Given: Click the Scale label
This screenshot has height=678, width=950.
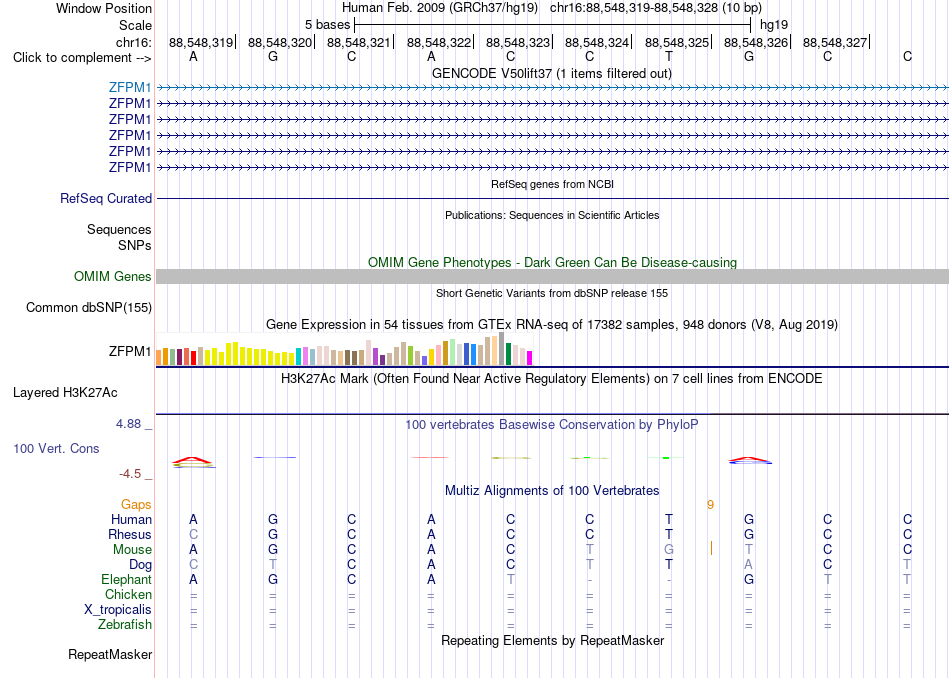Looking at the screenshot, I should pyautogui.click(x=135, y=25).
